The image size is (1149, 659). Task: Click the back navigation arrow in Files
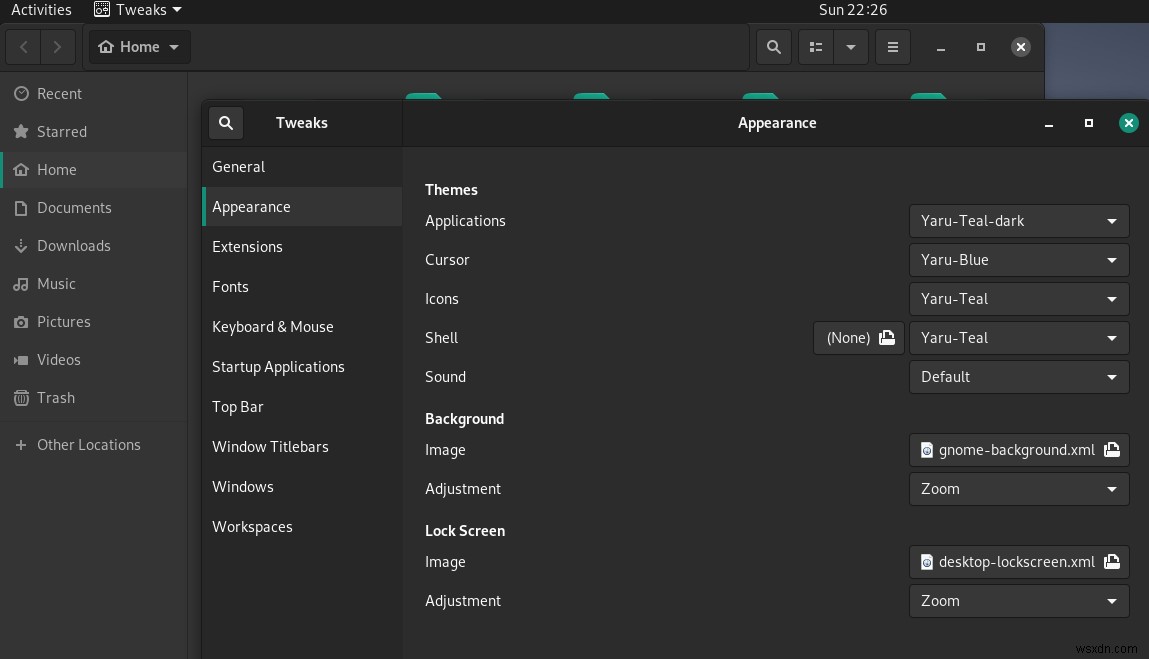point(23,46)
